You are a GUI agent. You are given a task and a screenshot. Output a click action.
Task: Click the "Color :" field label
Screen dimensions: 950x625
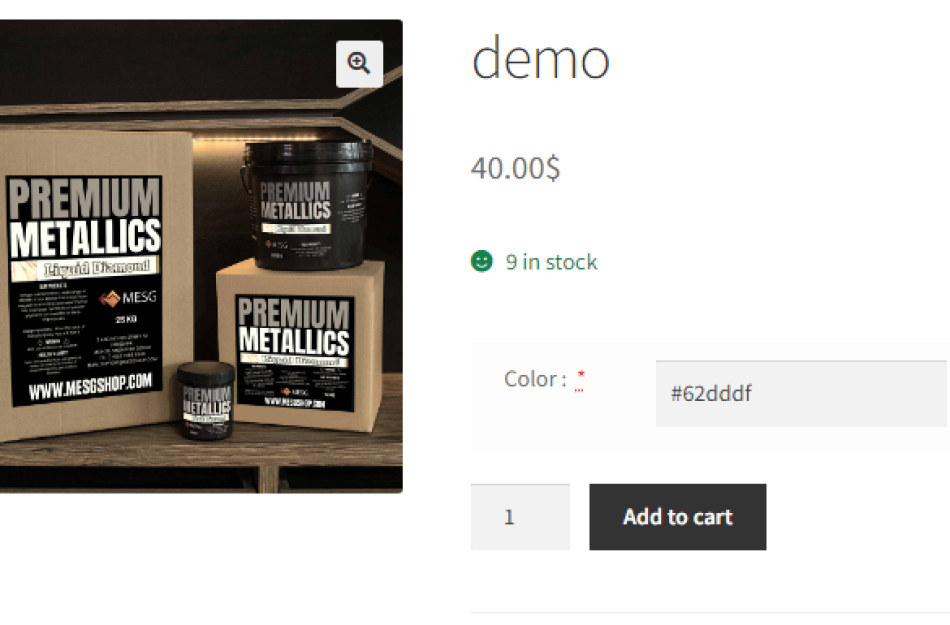click(535, 379)
